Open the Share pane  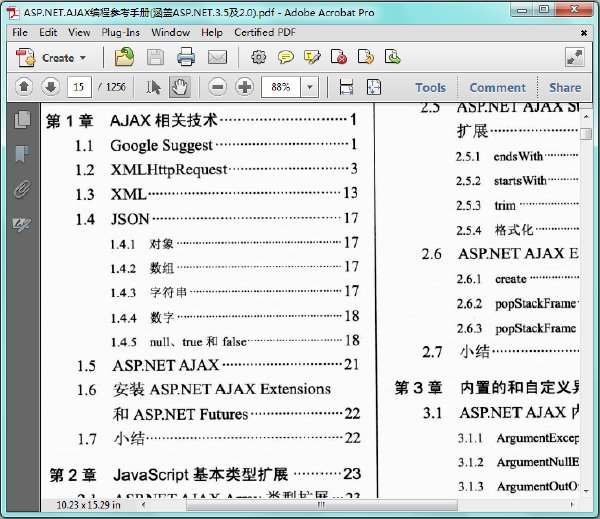[x=565, y=88]
